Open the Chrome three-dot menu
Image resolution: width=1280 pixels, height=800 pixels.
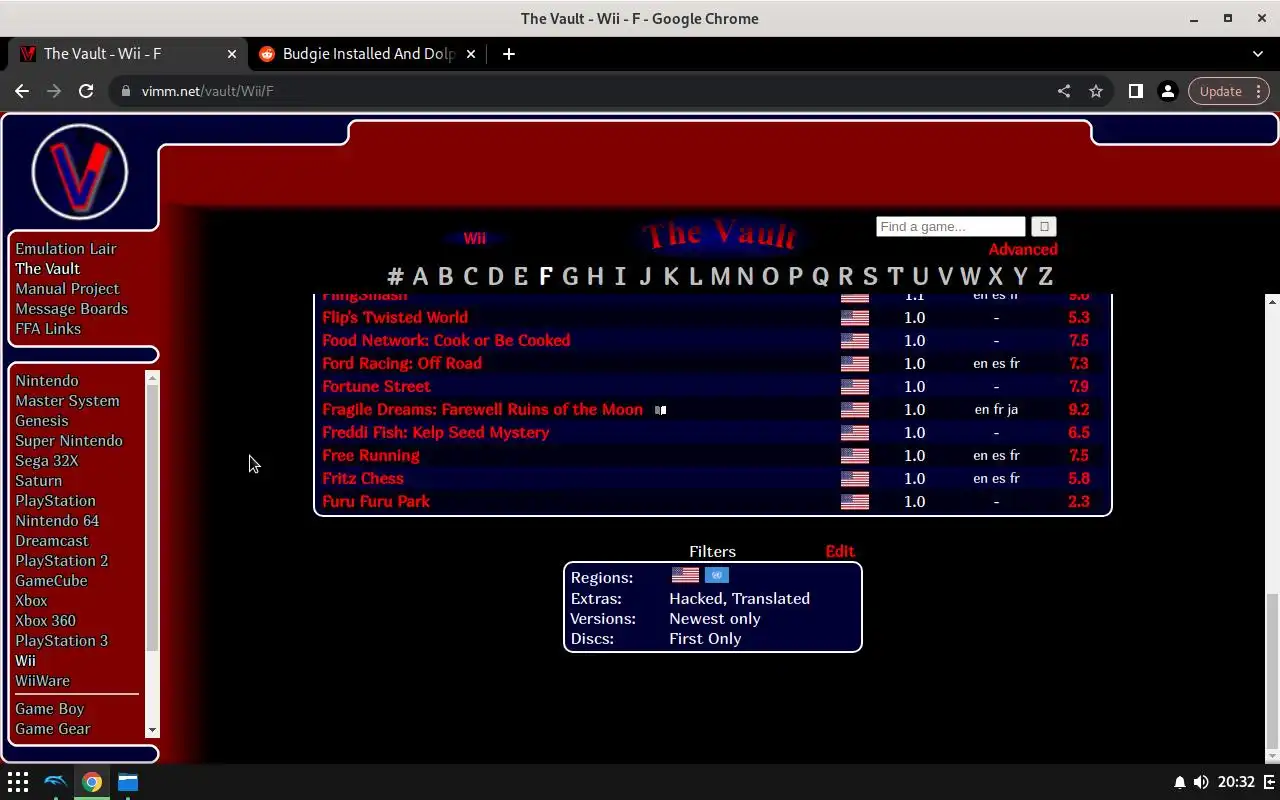[x=1260, y=91]
